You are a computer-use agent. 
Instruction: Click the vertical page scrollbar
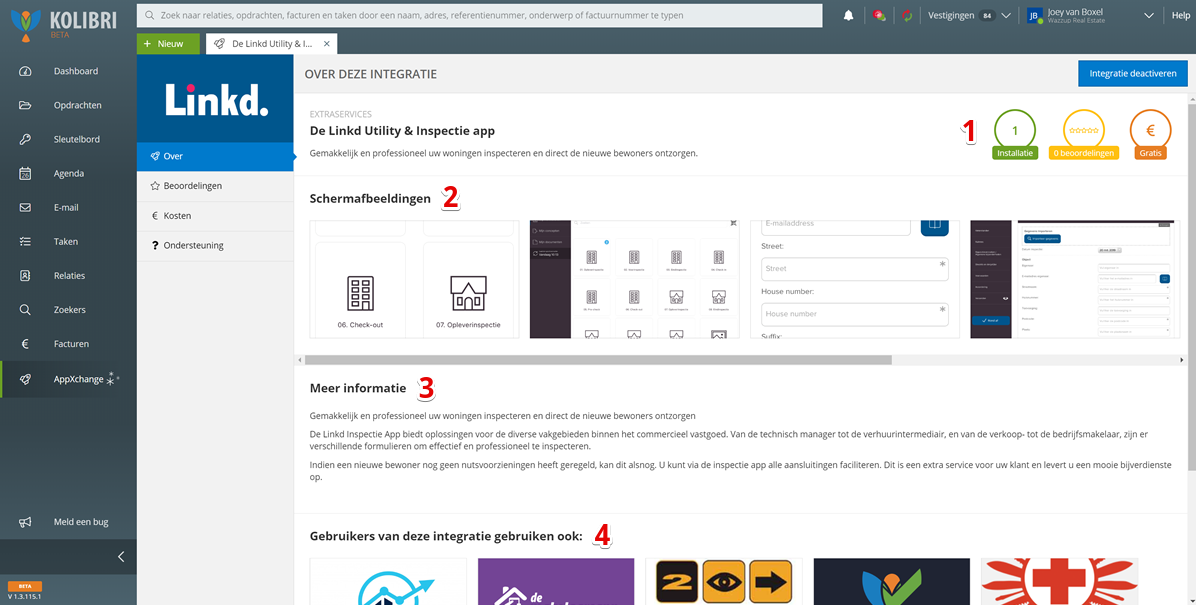pos(1191,290)
